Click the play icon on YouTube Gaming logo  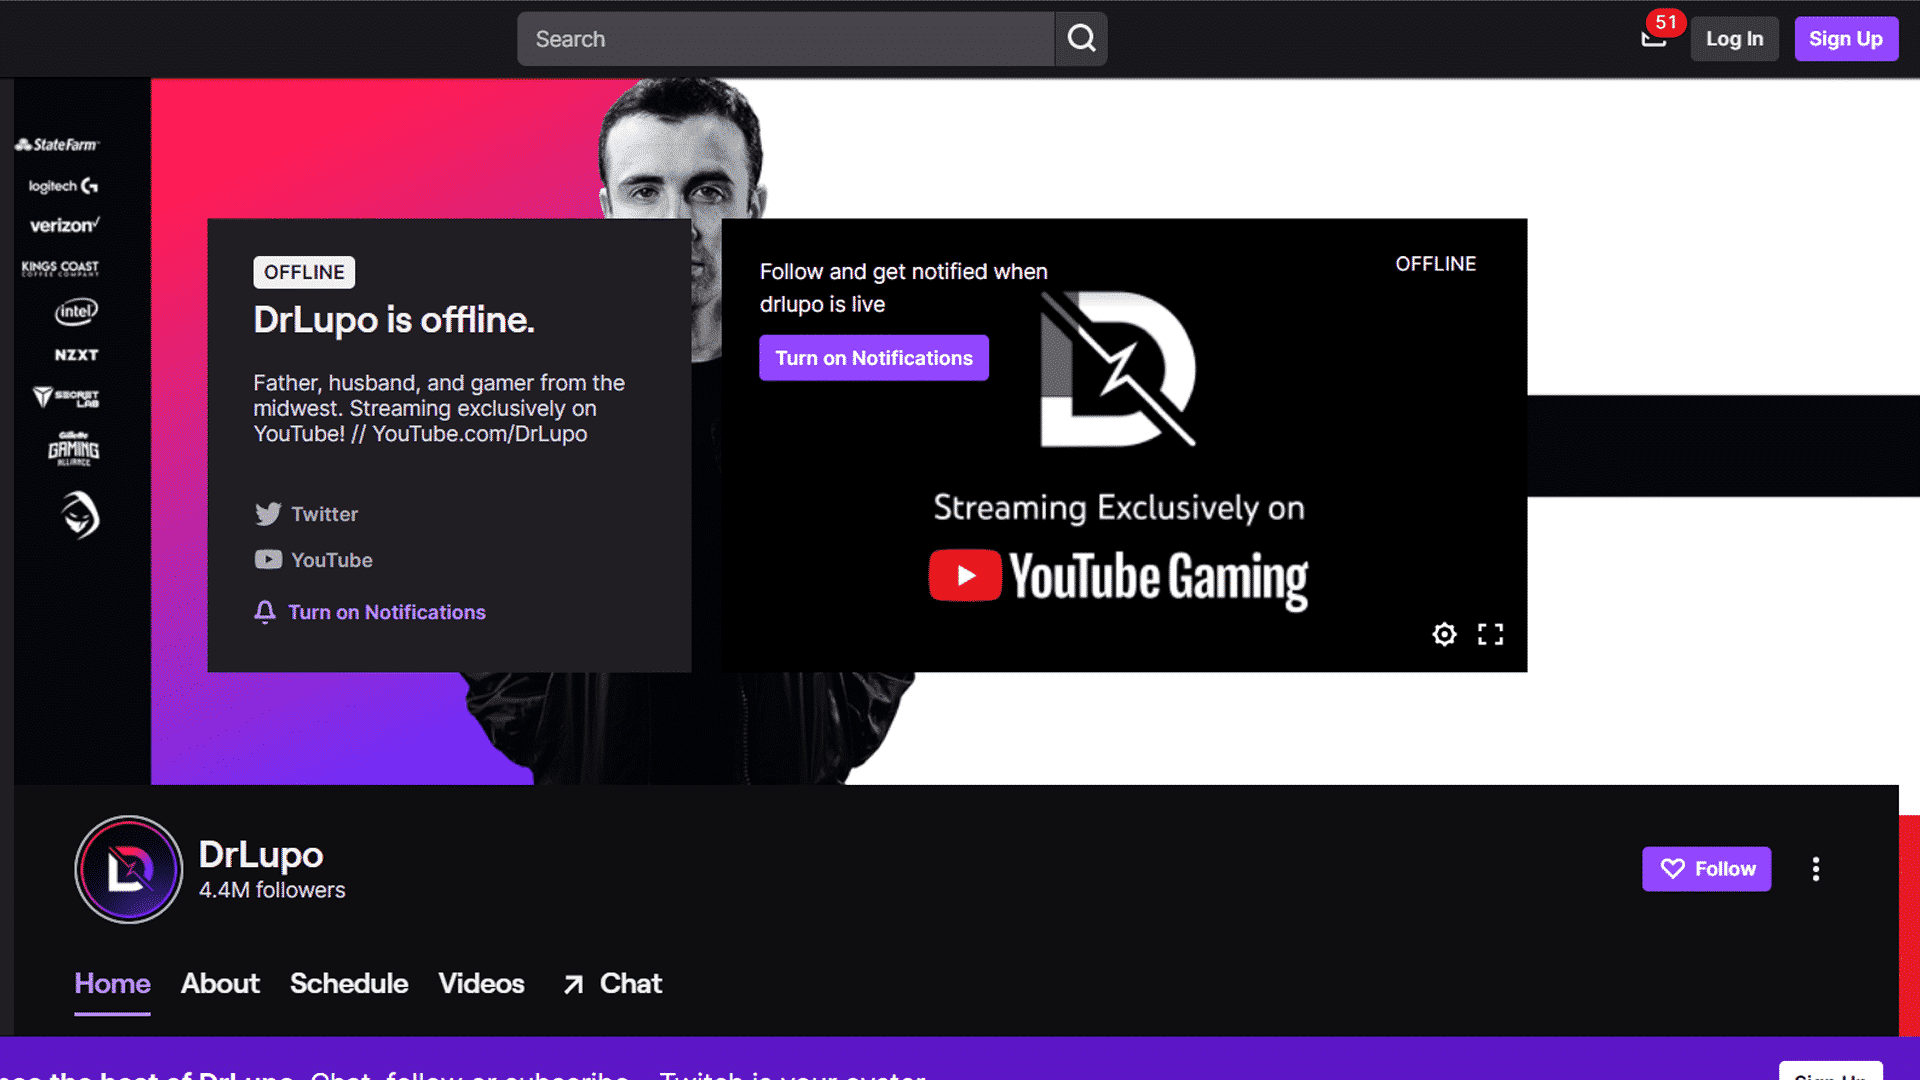(x=965, y=575)
